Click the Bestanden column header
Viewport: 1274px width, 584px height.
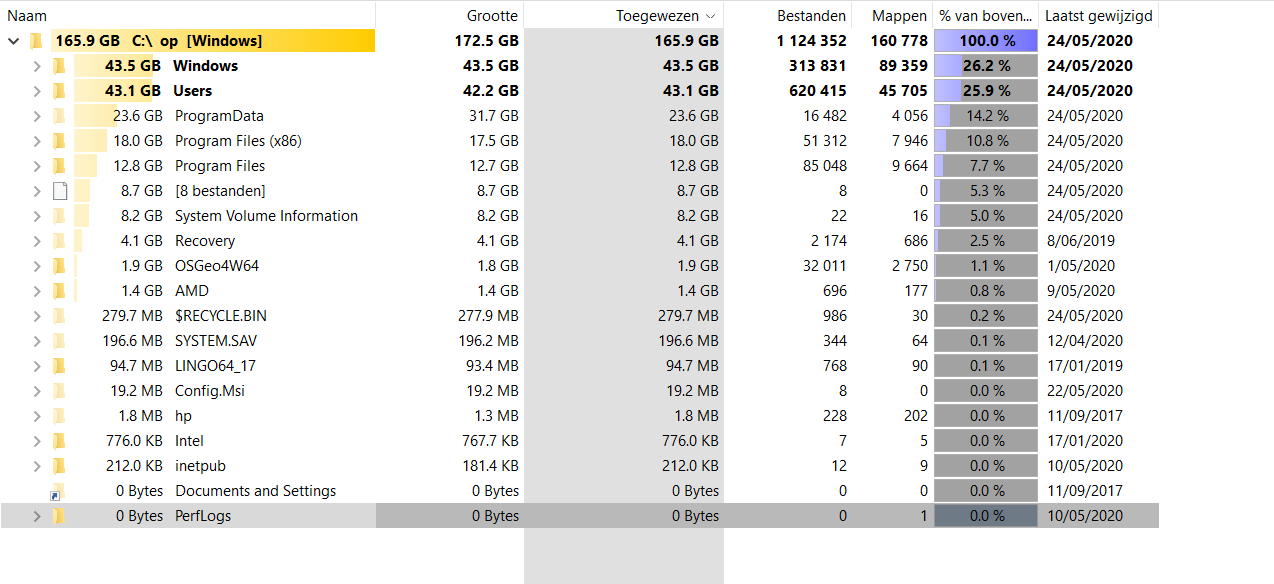pyautogui.click(x=812, y=16)
